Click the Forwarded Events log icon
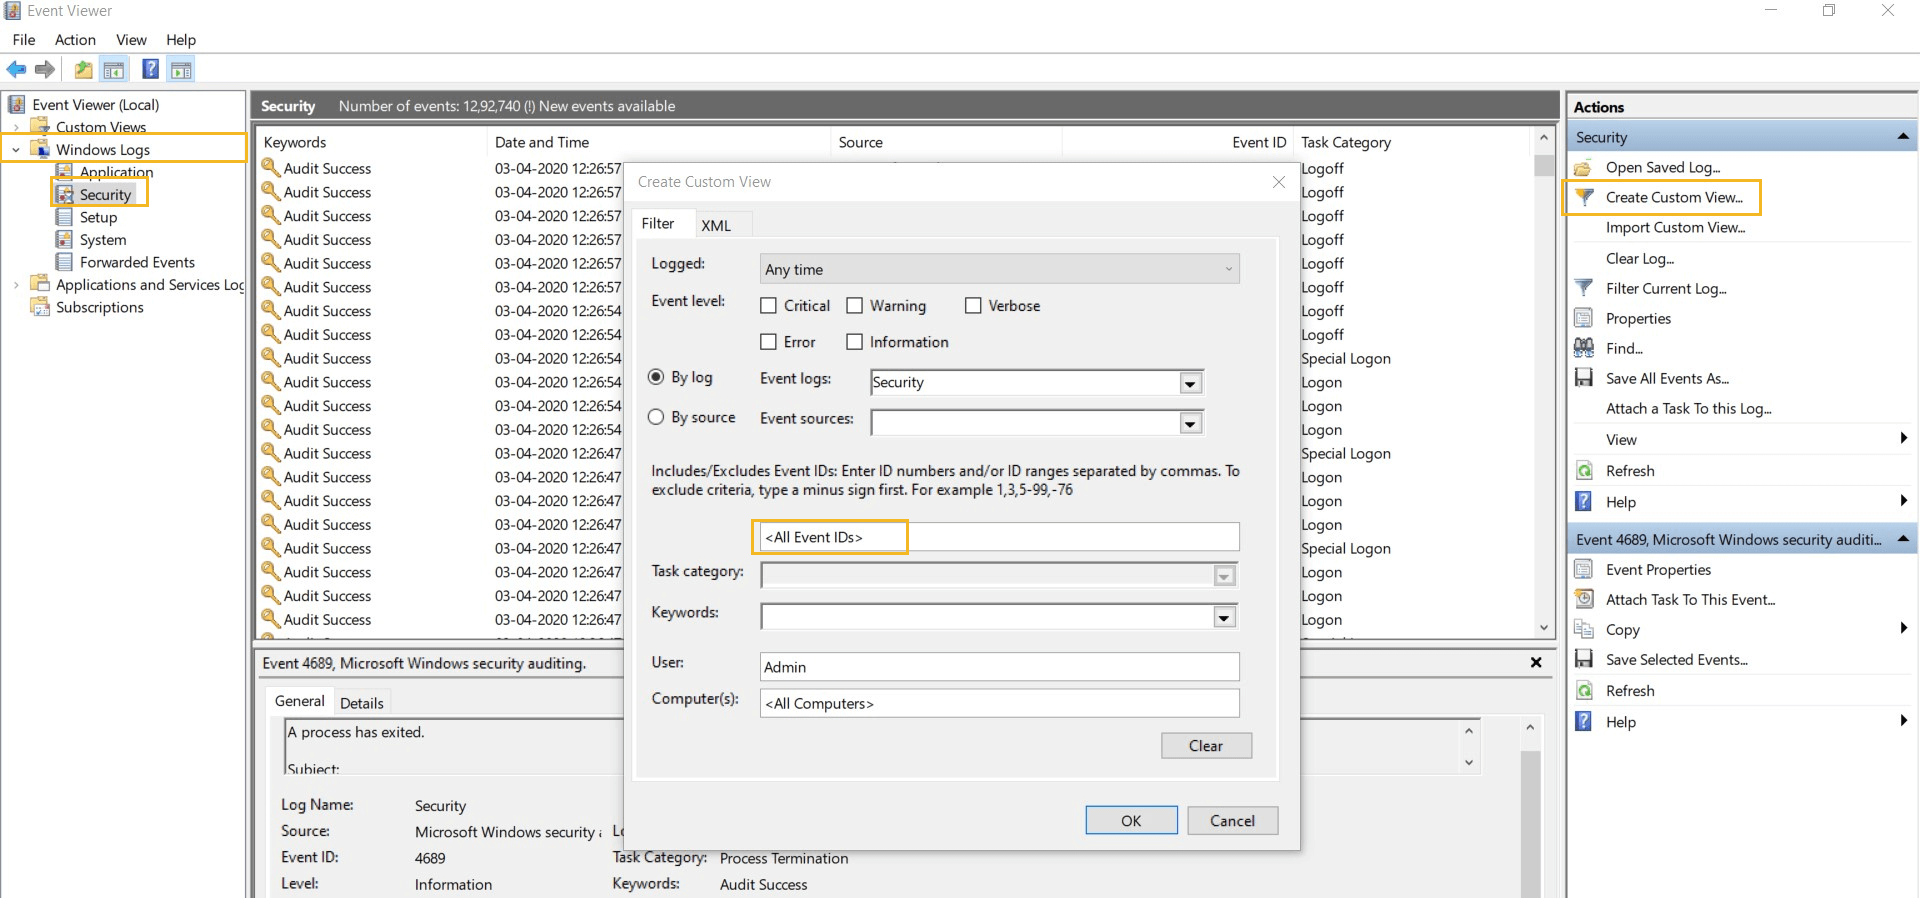Viewport: 1920px width, 898px height. (64, 262)
